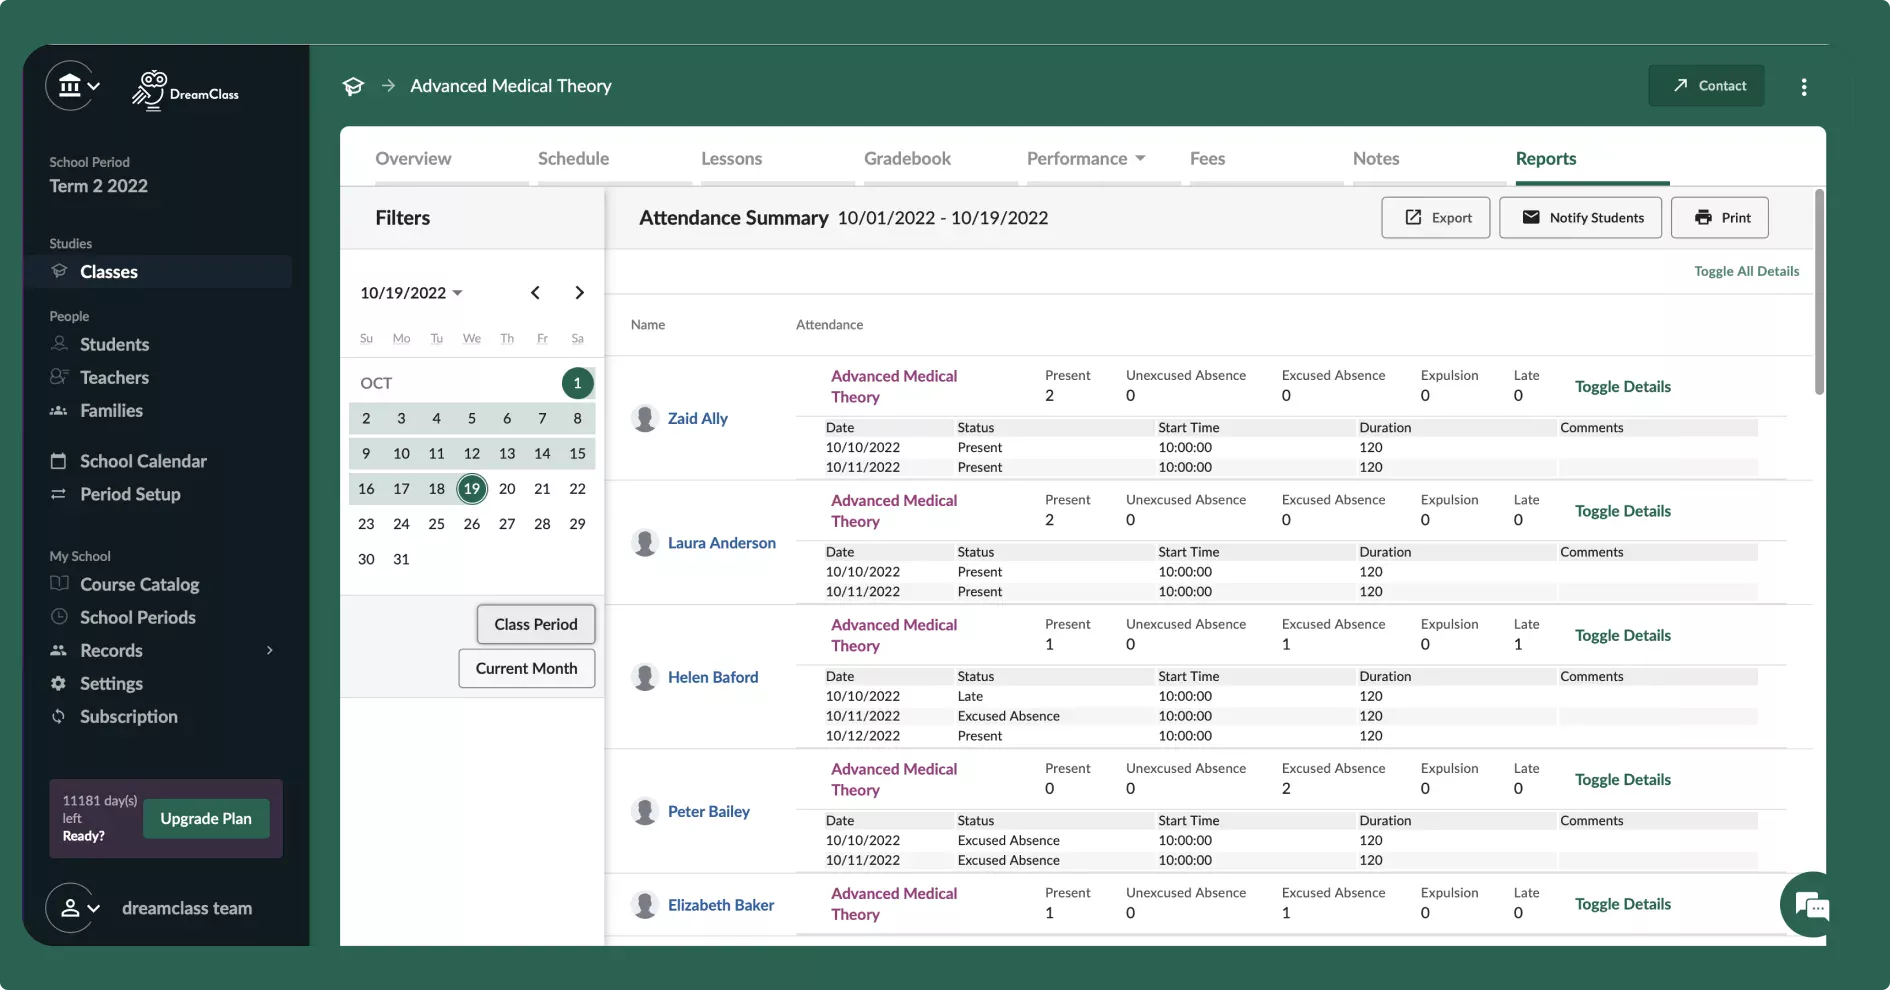Image resolution: width=1890 pixels, height=990 pixels.
Task: Toggle details for Zaid Ally
Action: [x=1622, y=387]
